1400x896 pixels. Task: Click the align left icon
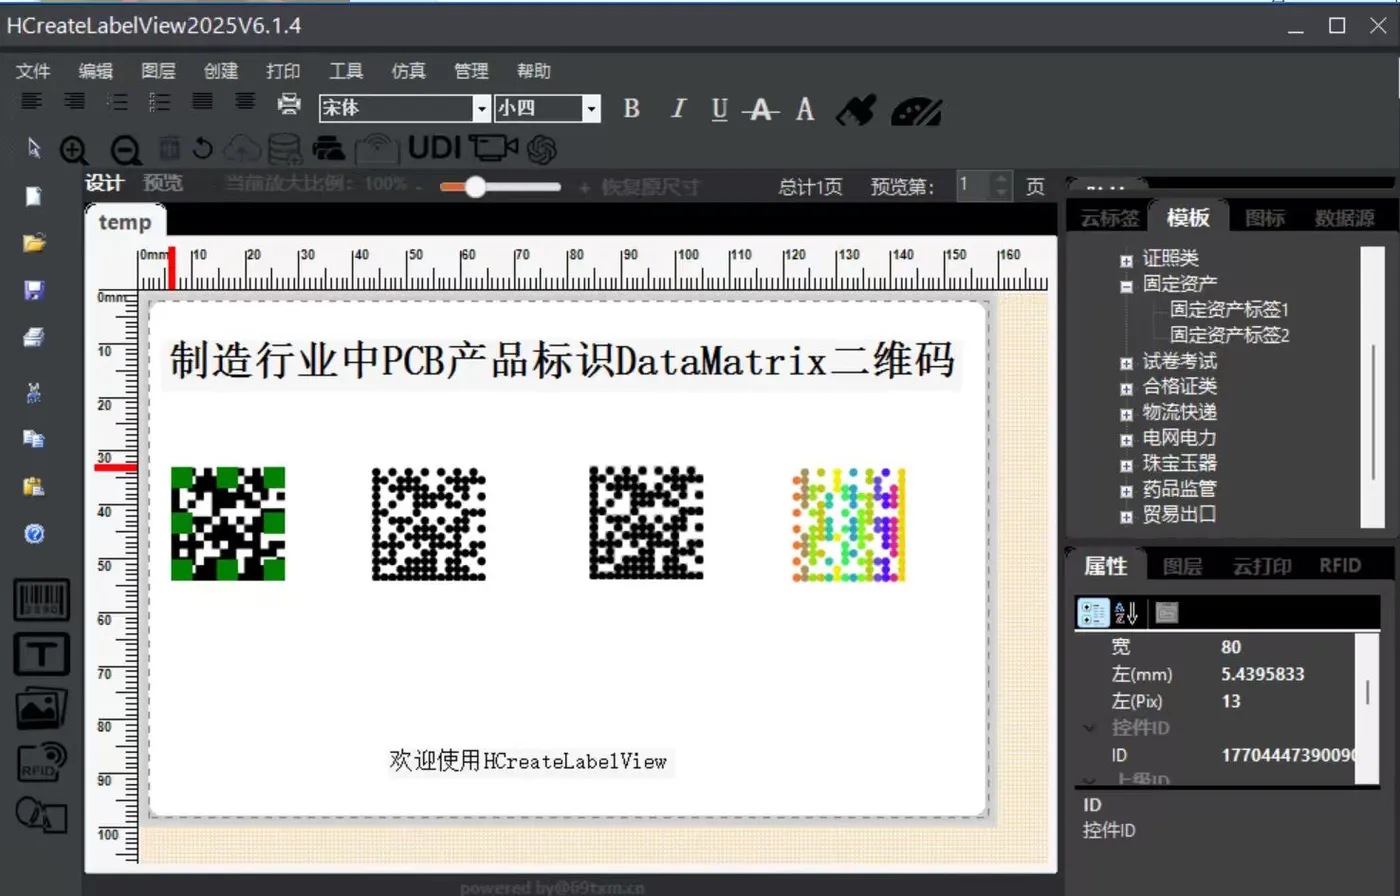coord(32,101)
